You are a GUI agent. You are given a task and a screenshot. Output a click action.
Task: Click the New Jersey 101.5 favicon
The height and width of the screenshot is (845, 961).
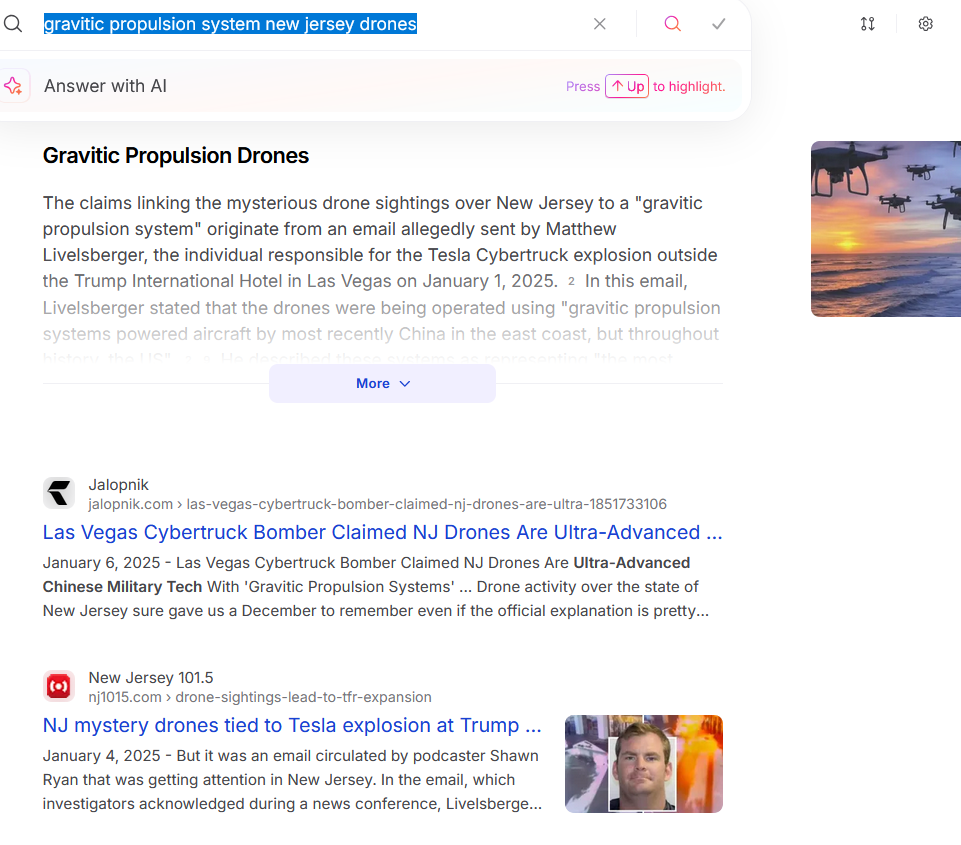(x=59, y=686)
